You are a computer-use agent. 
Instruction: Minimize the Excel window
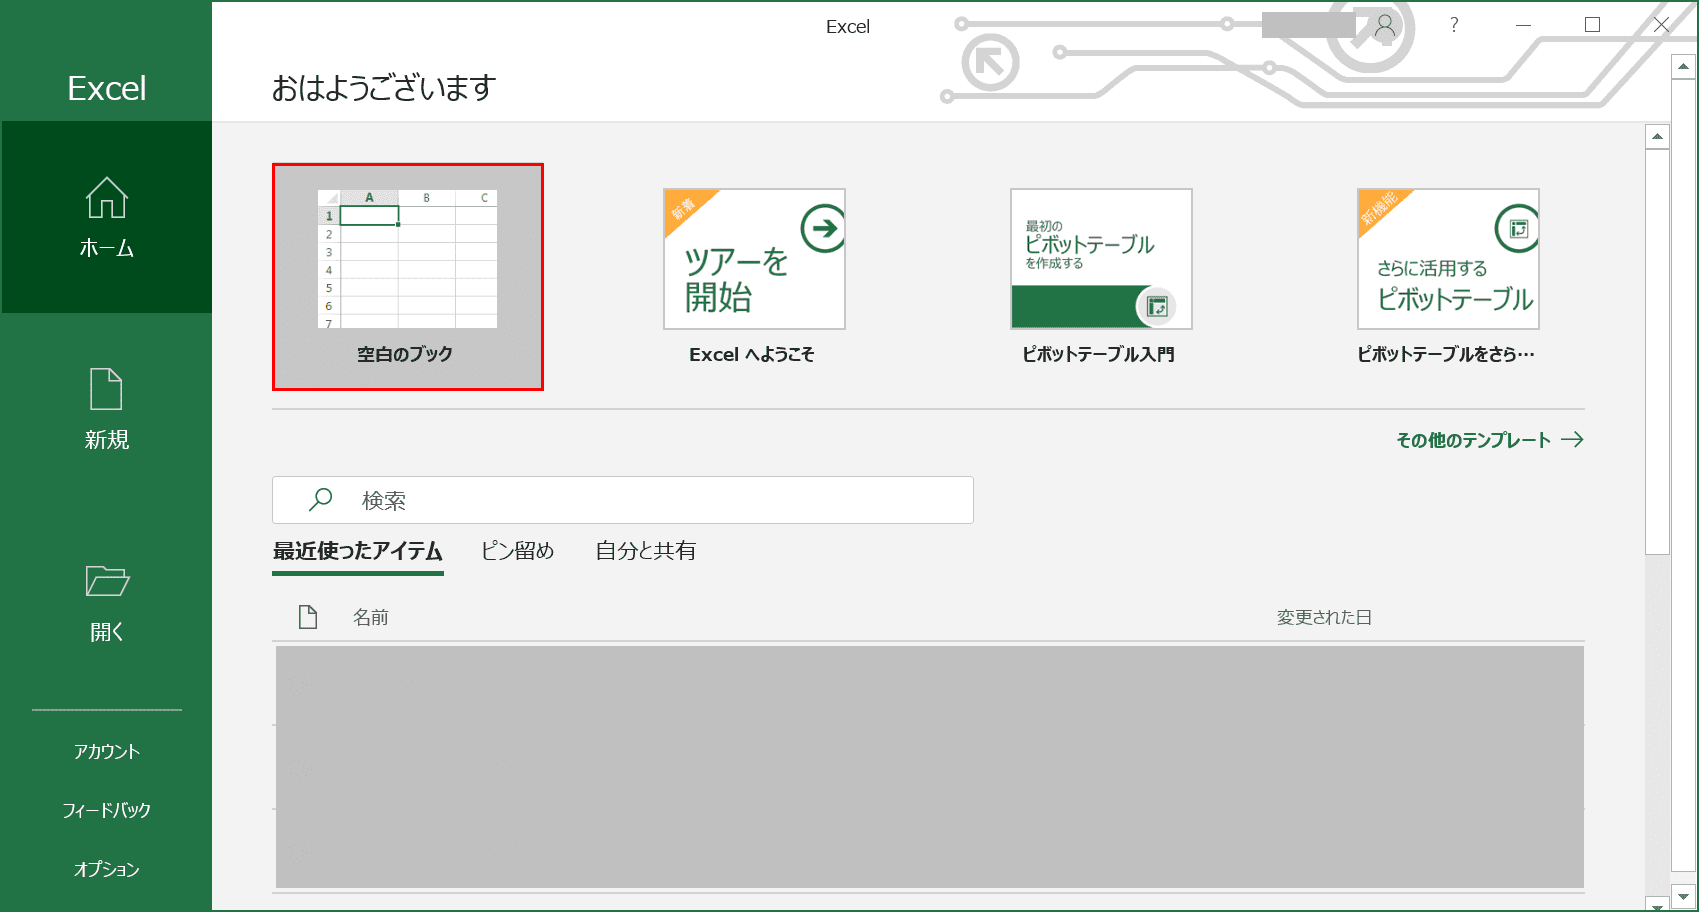[x=1523, y=25]
